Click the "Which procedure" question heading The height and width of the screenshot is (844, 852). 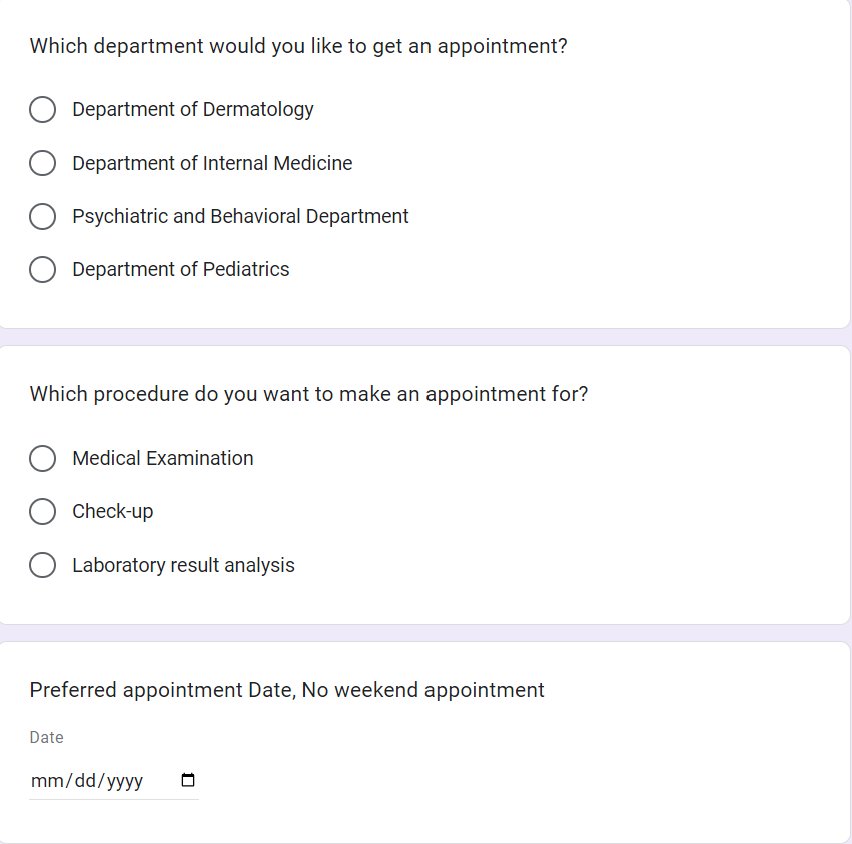coord(309,394)
